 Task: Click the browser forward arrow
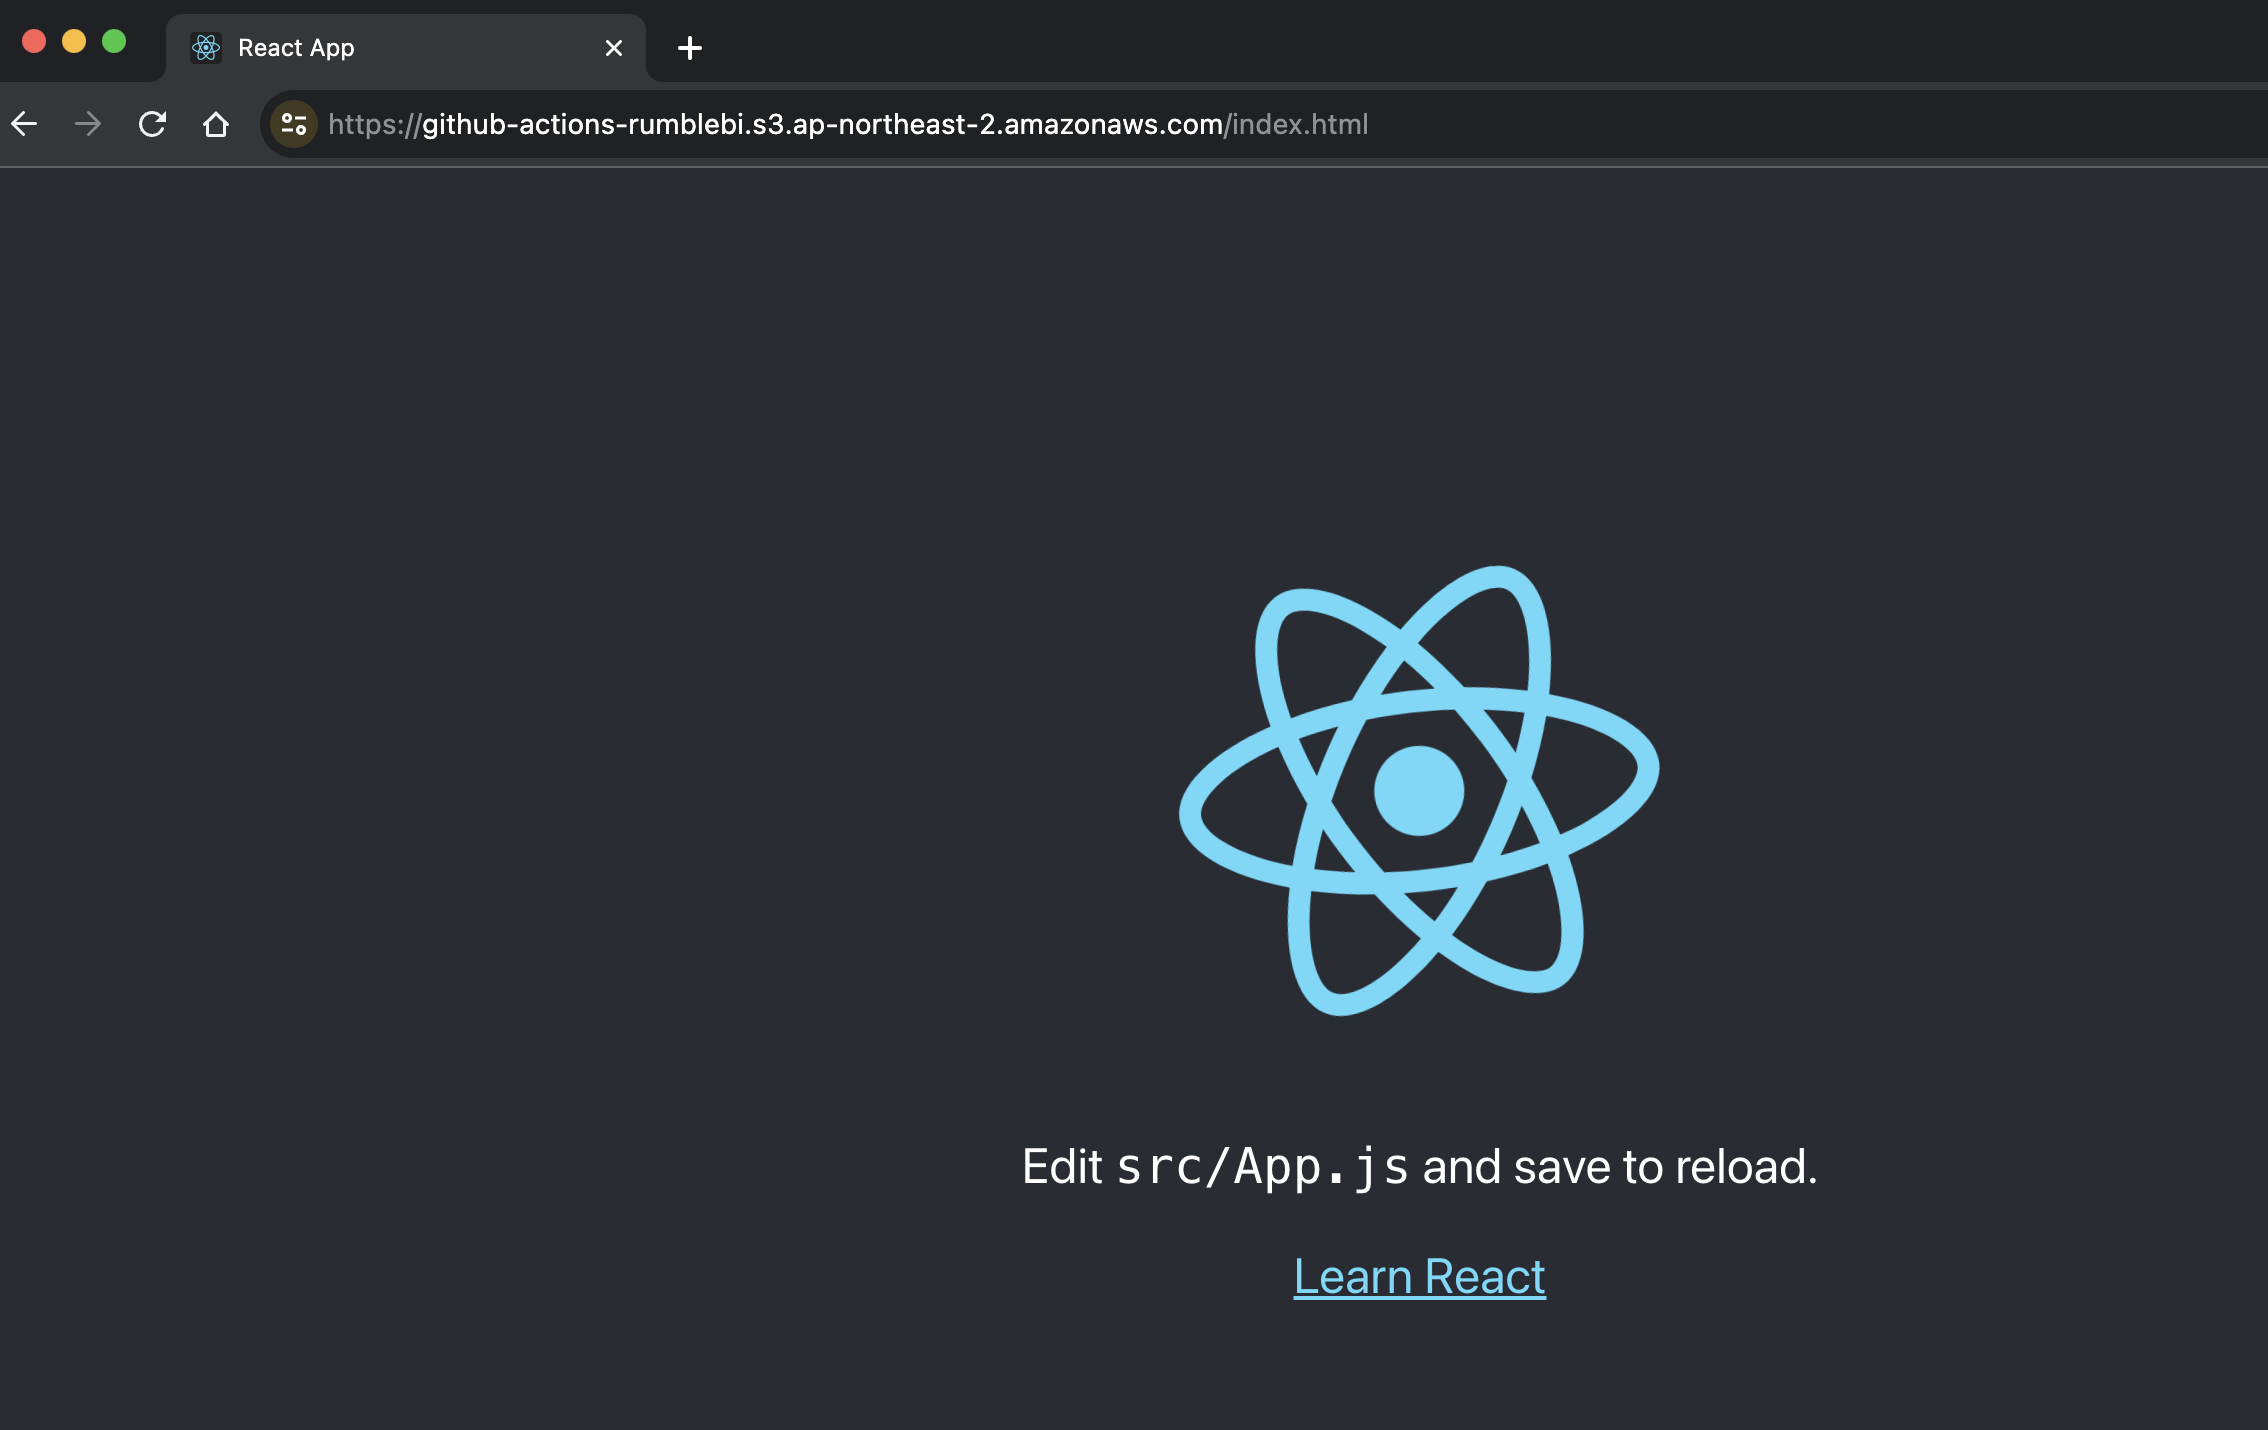[x=88, y=124]
